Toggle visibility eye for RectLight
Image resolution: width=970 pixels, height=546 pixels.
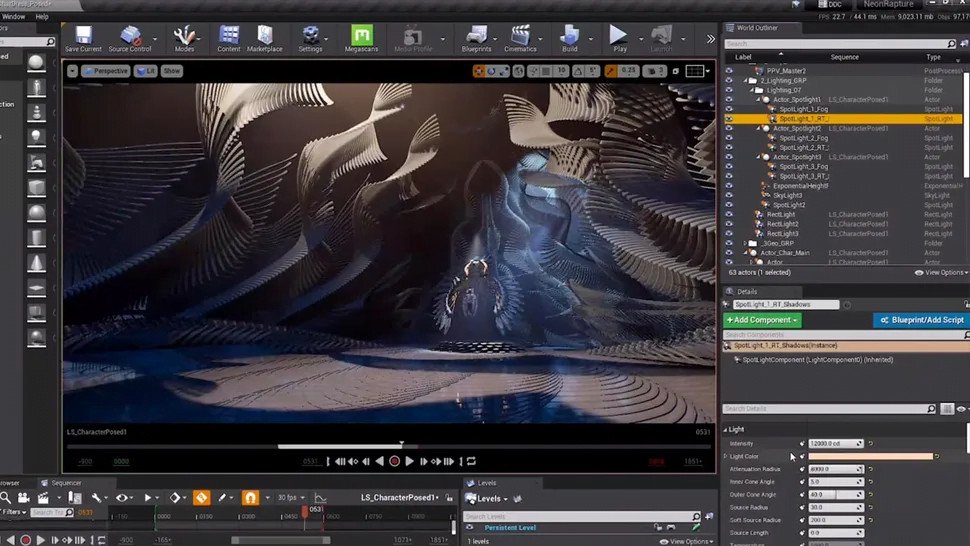pos(729,214)
